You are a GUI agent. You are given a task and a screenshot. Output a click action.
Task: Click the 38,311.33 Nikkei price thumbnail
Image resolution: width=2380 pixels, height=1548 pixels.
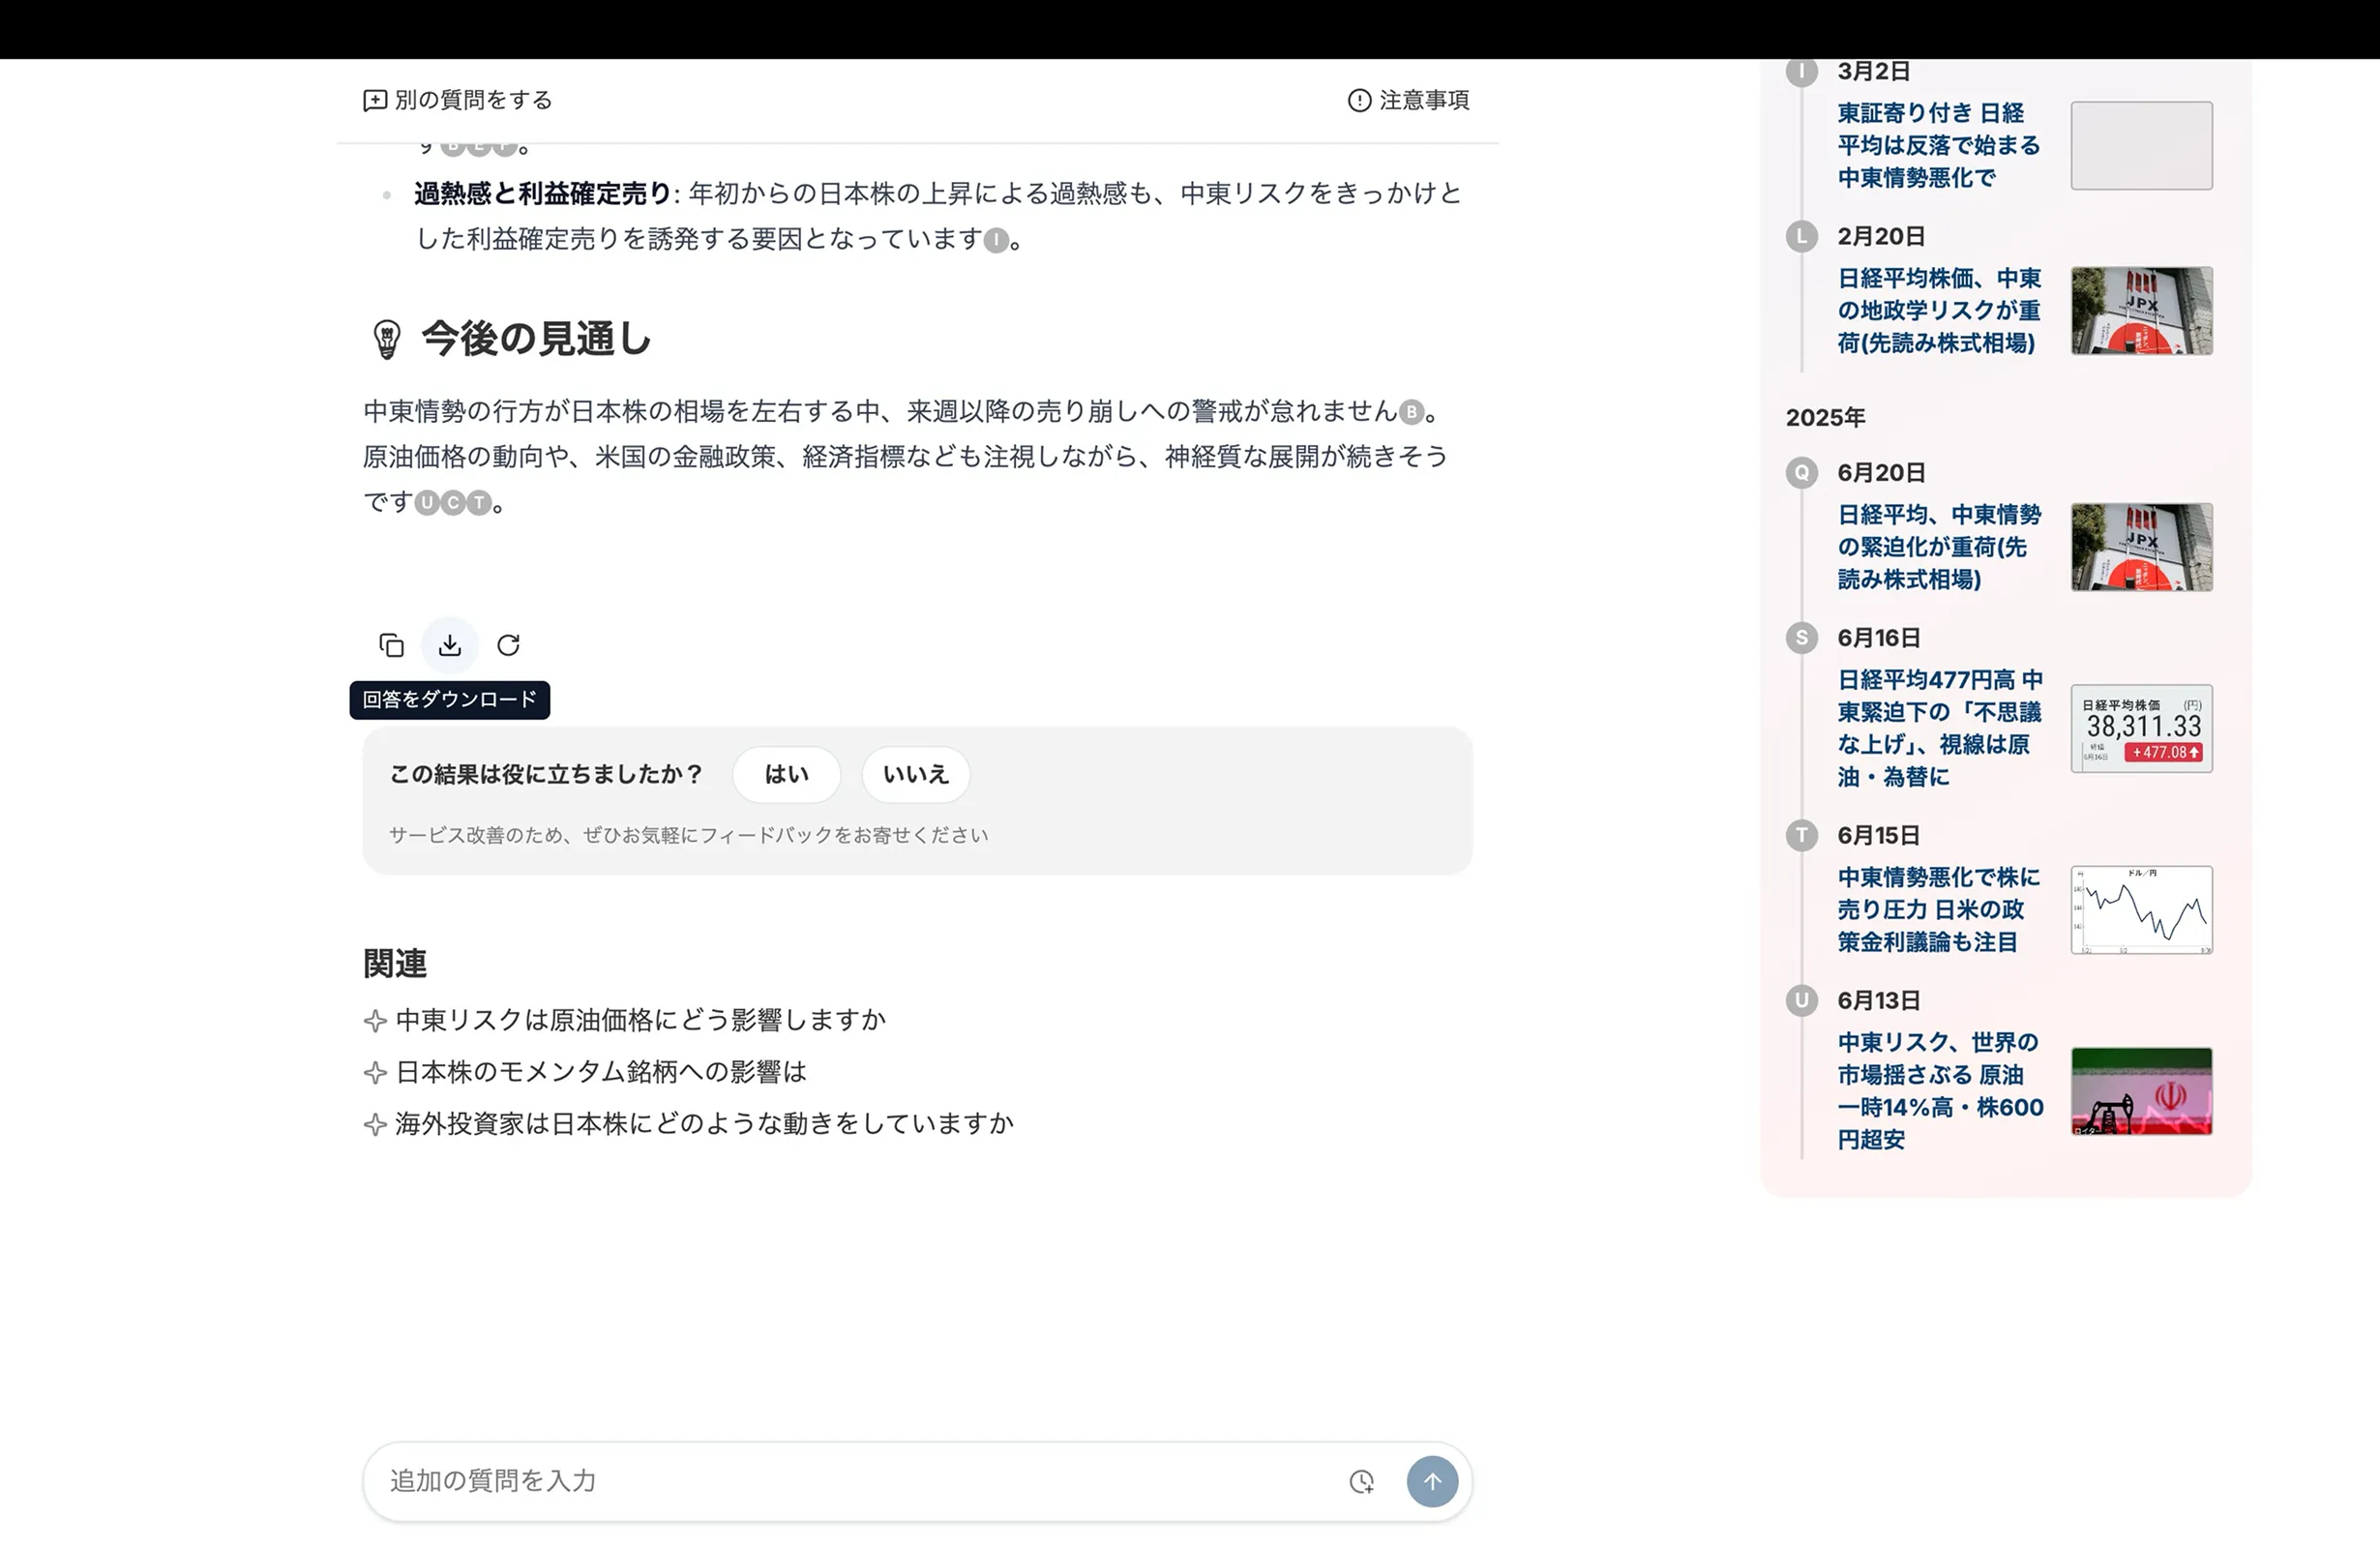click(x=2141, y=728)
